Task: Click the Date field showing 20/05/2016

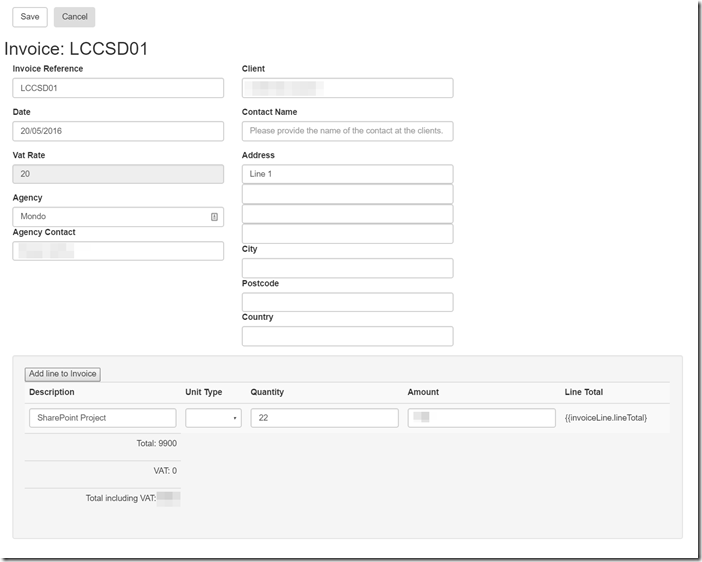Action: (x=118, y=131)
